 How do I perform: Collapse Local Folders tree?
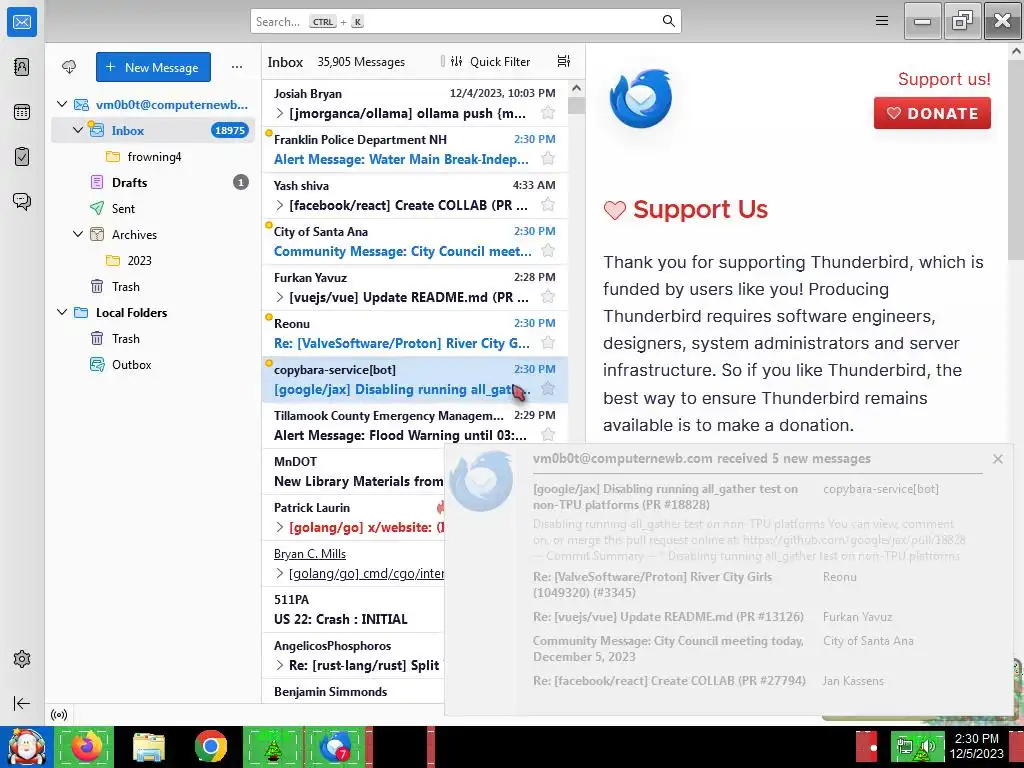pyautogui.click(x=62, y=312)
